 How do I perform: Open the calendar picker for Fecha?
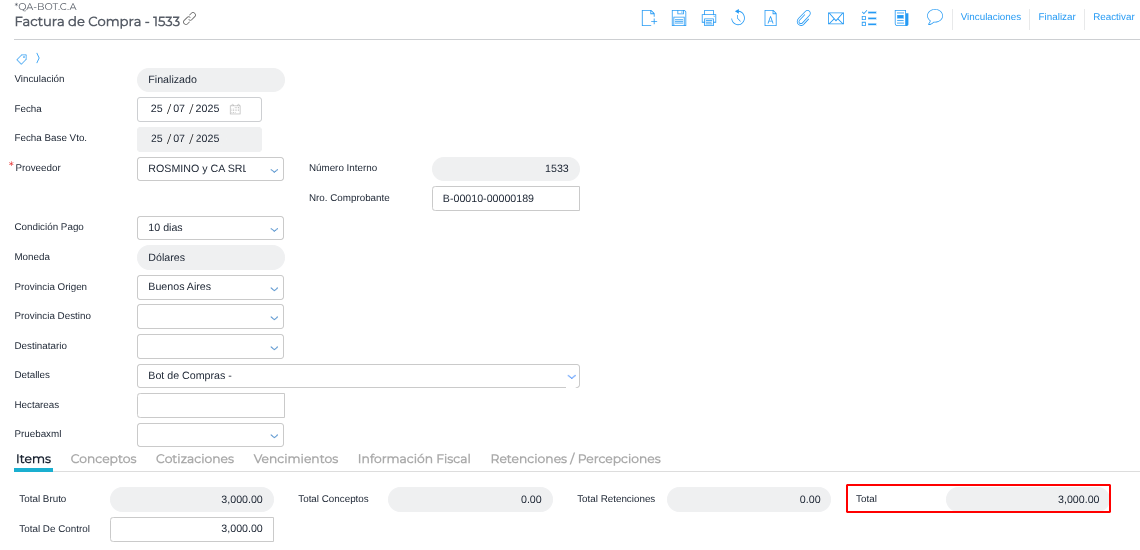coord(236,109)
